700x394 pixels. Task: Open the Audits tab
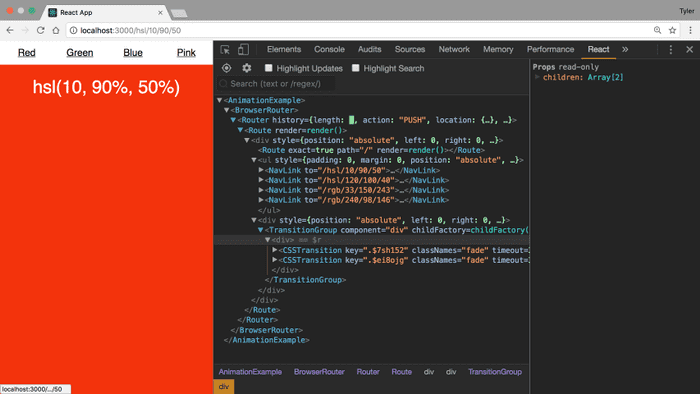(370, 50)
